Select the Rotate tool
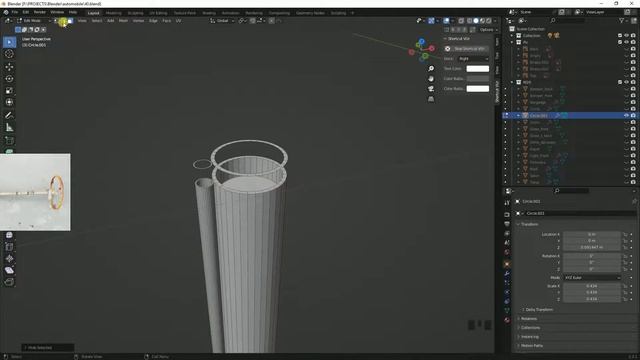Screen dimensions: 640x360 (x=9, y=78)
